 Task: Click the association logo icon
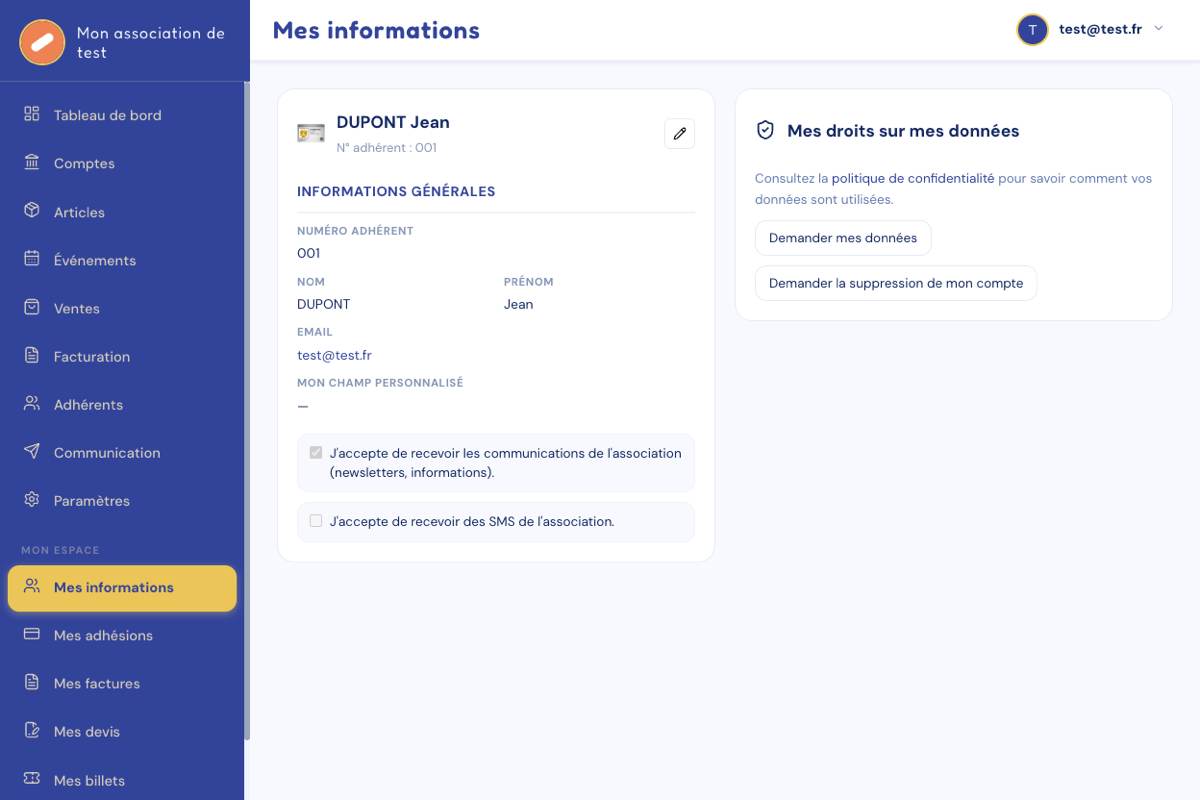pyautogui.click(x=42, y=42)
